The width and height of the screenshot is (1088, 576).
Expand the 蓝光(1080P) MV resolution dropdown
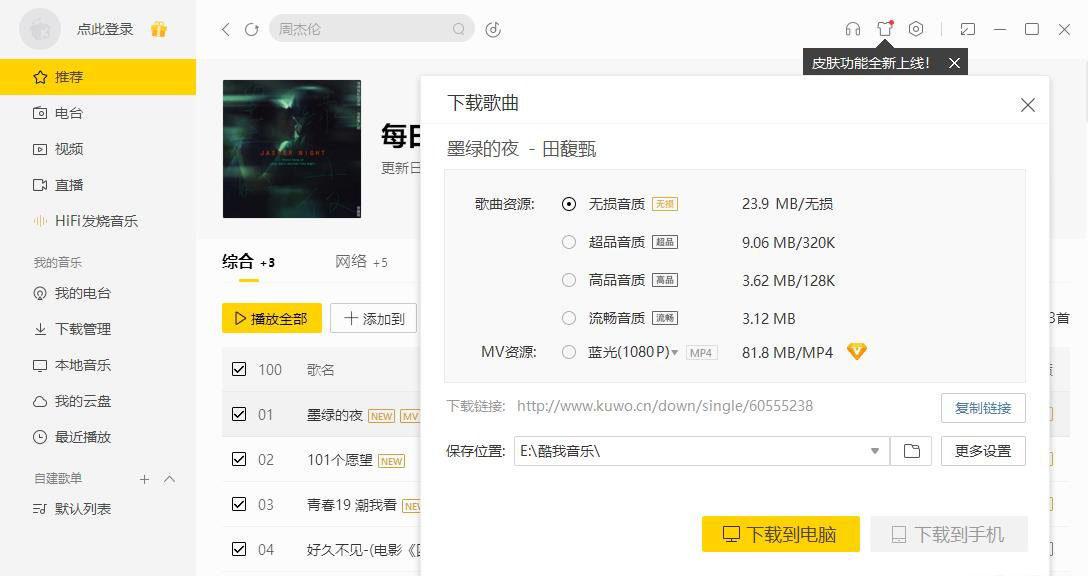click(674, 353)
